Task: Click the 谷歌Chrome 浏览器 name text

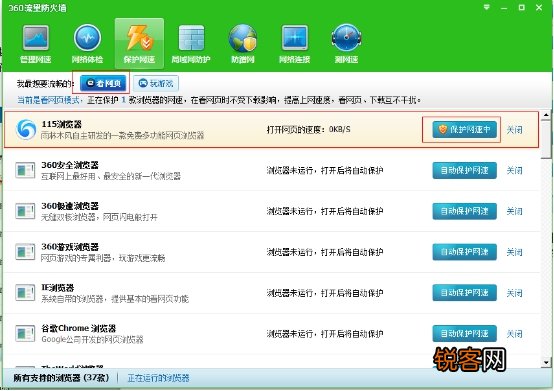Action: coord(78,328)
